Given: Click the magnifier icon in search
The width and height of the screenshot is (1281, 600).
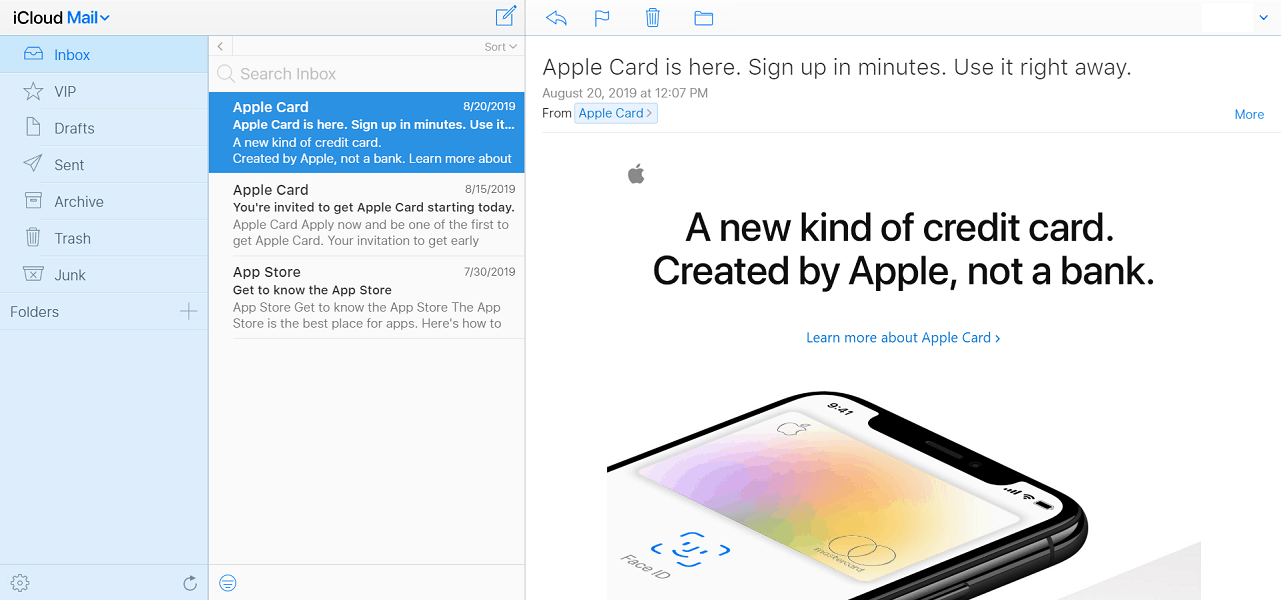Looking at the screenshot, I should point(226,73).
